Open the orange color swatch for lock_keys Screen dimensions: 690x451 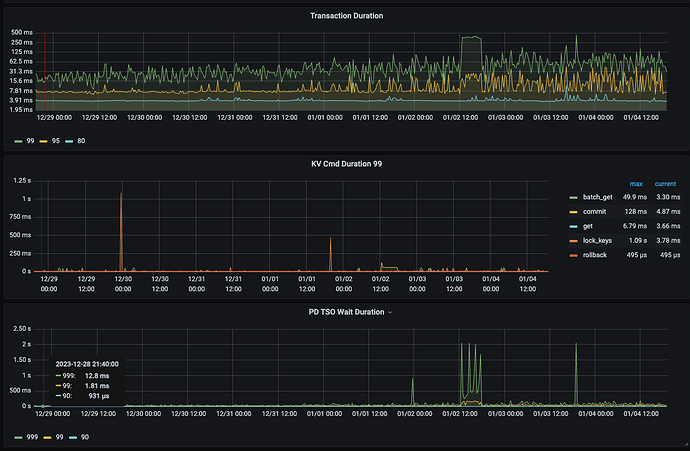(573, 241)
